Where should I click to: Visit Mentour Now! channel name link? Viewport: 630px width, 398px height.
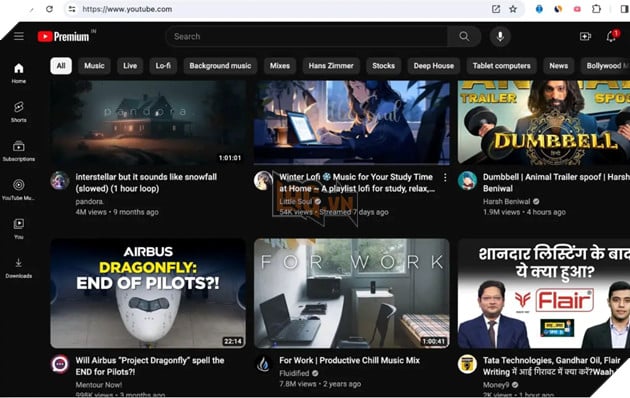click(99, 385)
